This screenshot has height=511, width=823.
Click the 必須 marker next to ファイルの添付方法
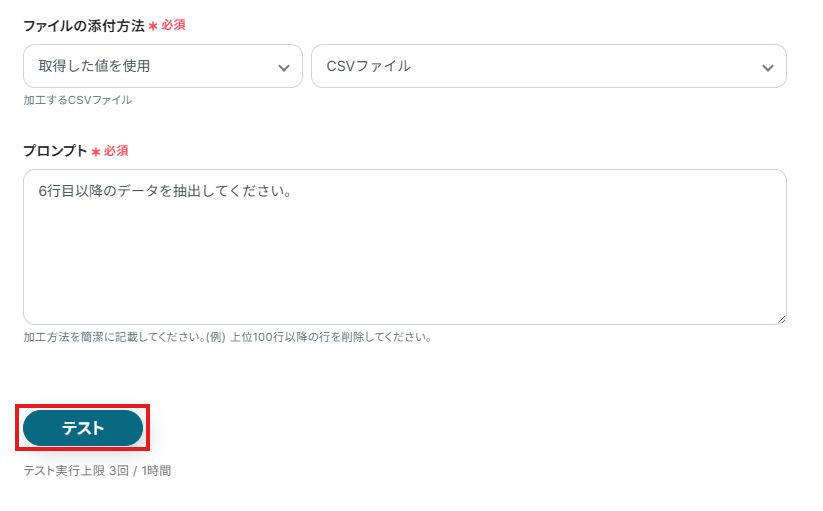click(x=173, y=25)
